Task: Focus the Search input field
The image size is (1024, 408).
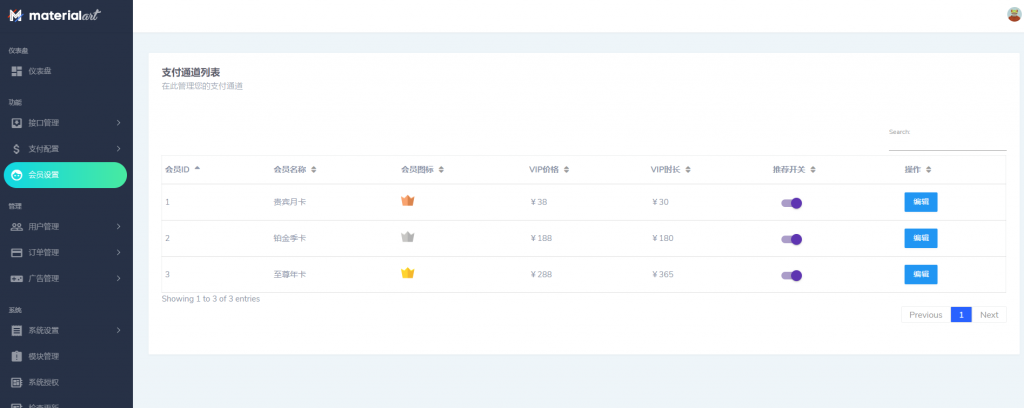Action: pos(947,144)
